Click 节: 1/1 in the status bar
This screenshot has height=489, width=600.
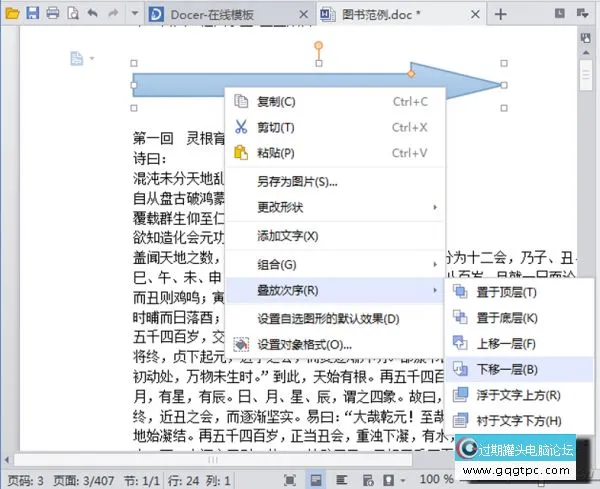(x=142, y=480)
